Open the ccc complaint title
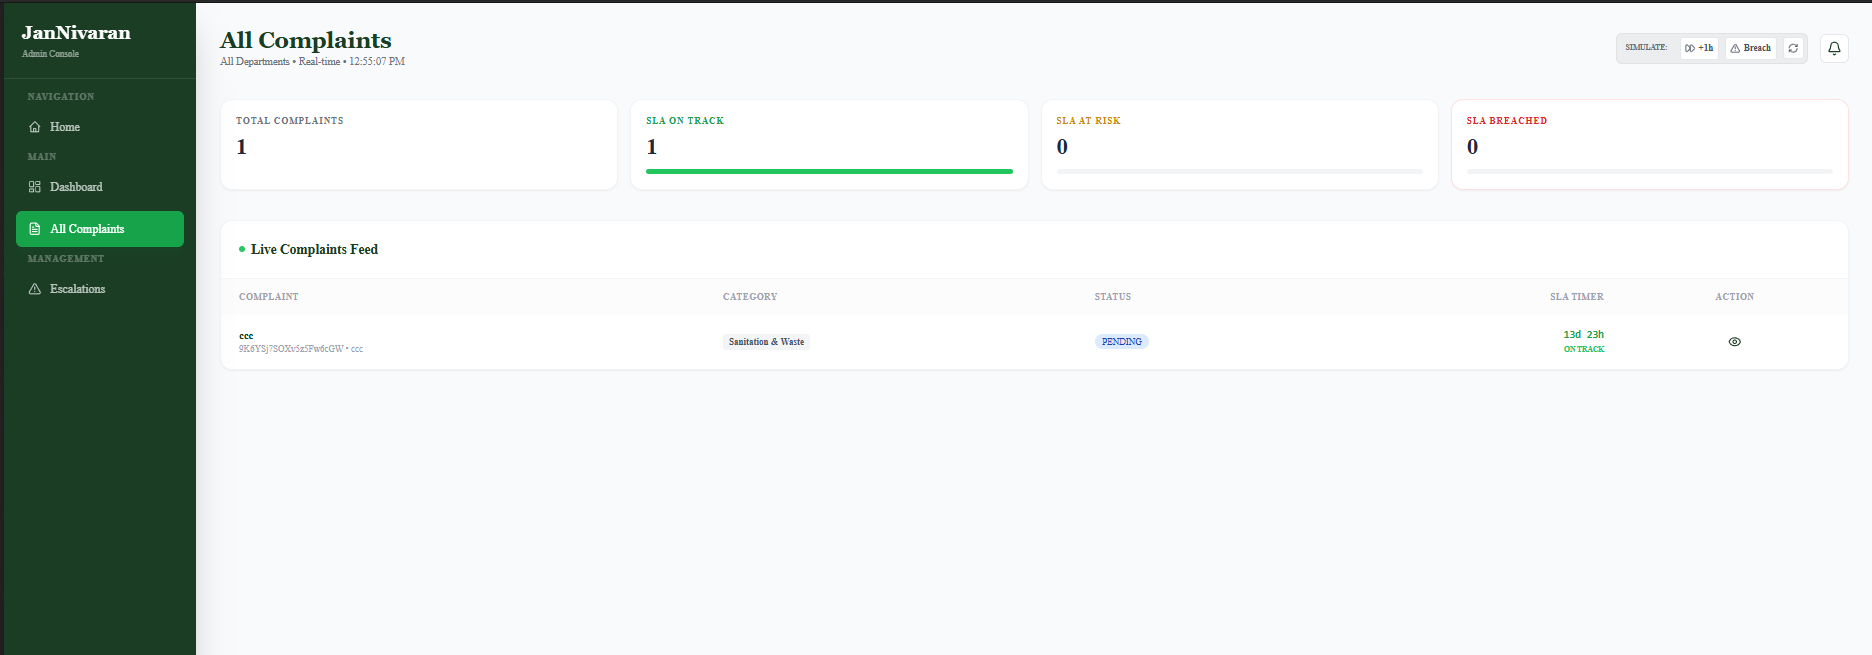The width and height of the screenshot is (1872, 655). point(246,336)
